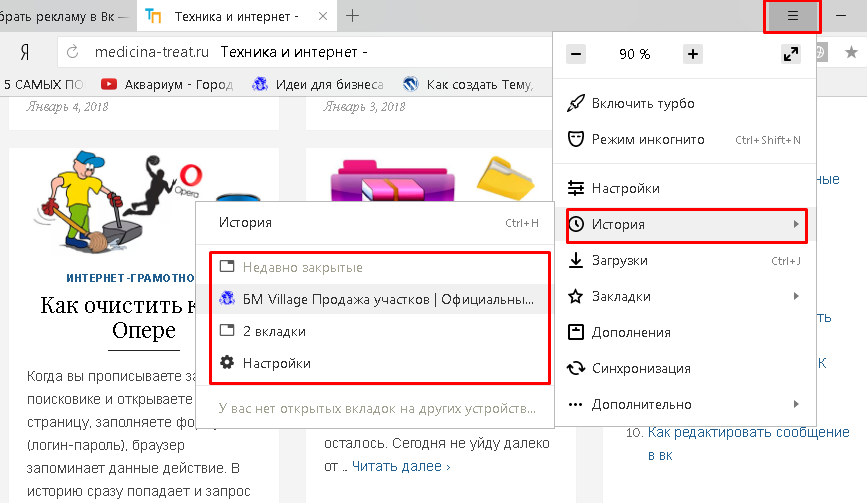Click the puzzle icon beside Дополнения
The width and height of the screenshot is (867, 503).
(576, 332)
